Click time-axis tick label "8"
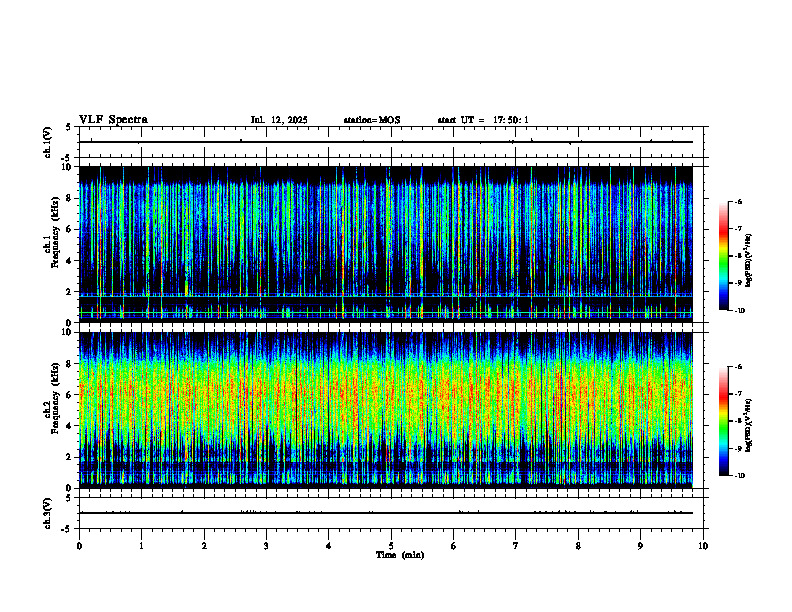The height and width of the screenshot is (612, 792). [578, 546]
